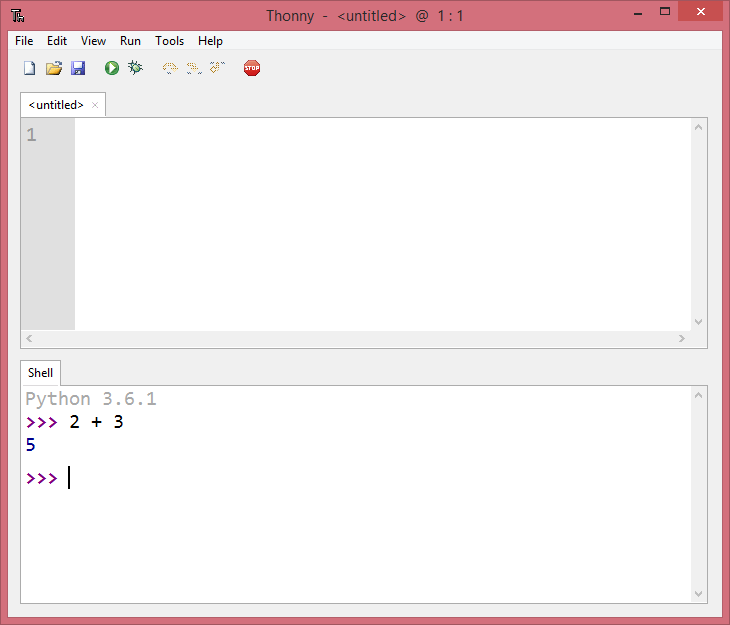This screenshot has width=730, height=625.
Task: Run the current script with green play icon
Action: click(111, 68)
